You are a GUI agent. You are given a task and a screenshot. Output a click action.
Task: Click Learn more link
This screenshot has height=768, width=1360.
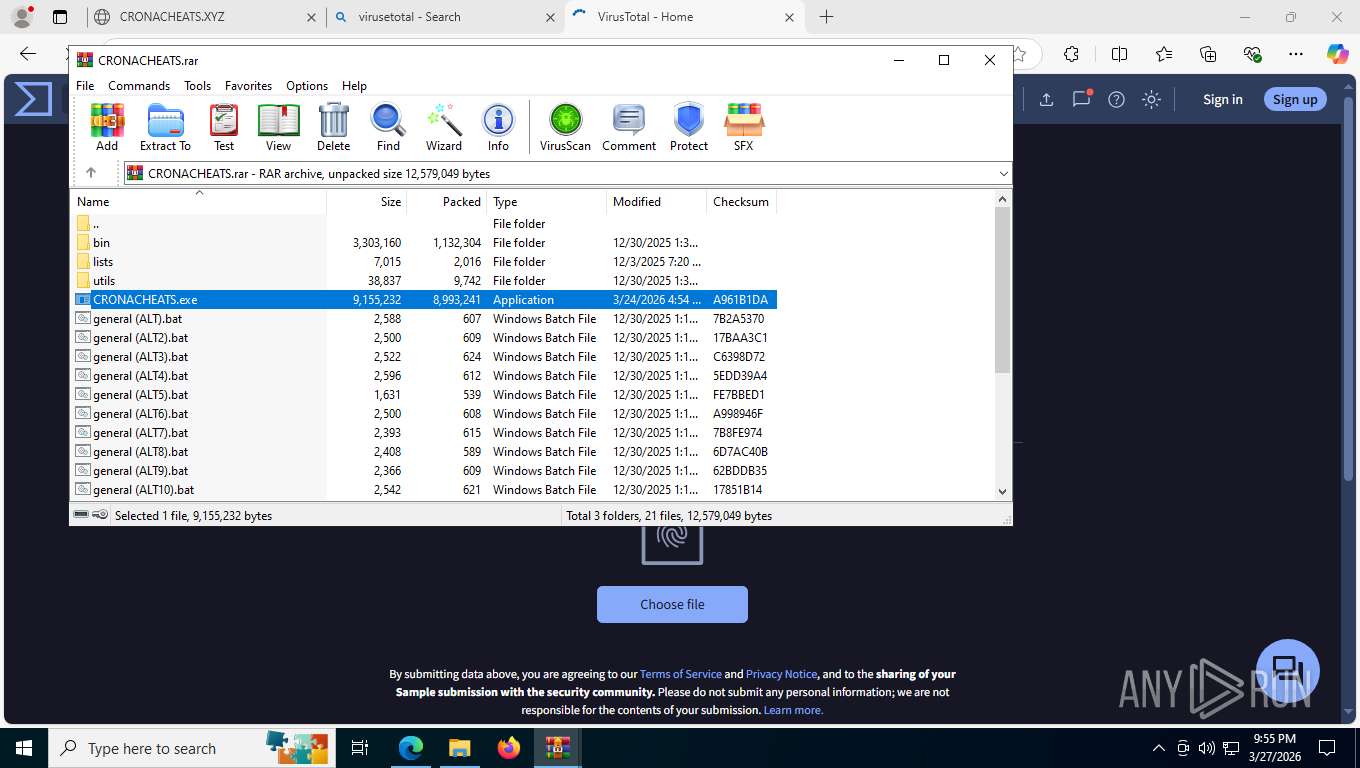793,710
